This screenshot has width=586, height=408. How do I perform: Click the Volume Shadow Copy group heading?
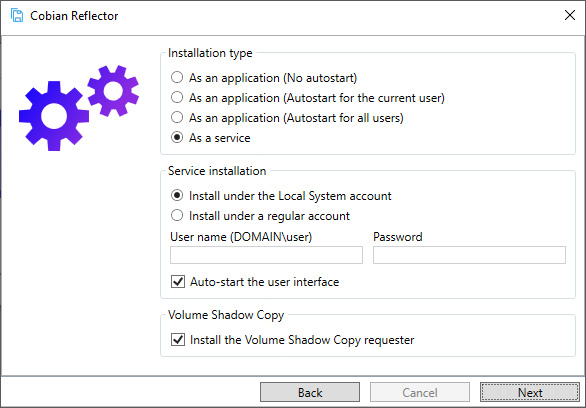coord(226,315)
